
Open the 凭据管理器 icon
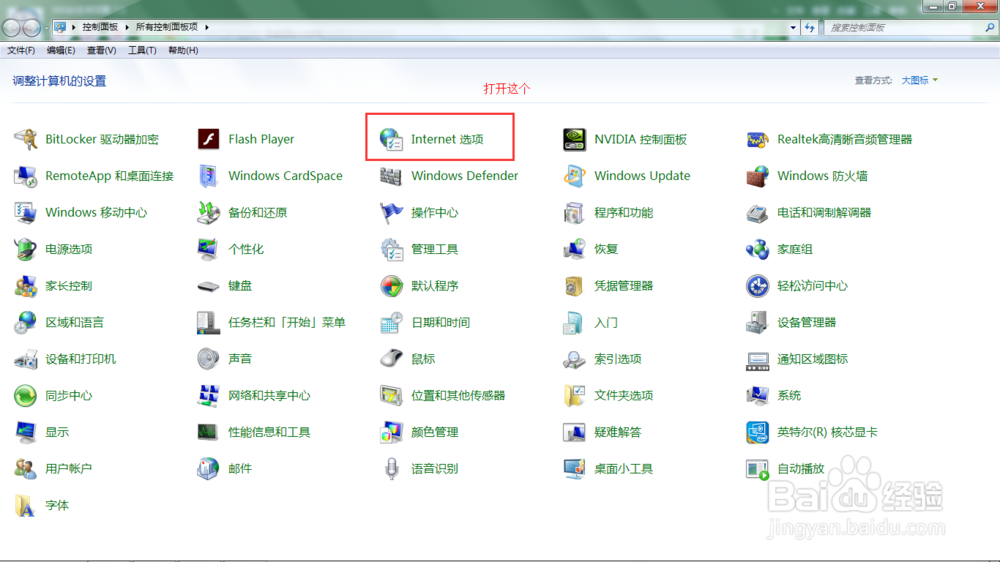tap(574, 286)
